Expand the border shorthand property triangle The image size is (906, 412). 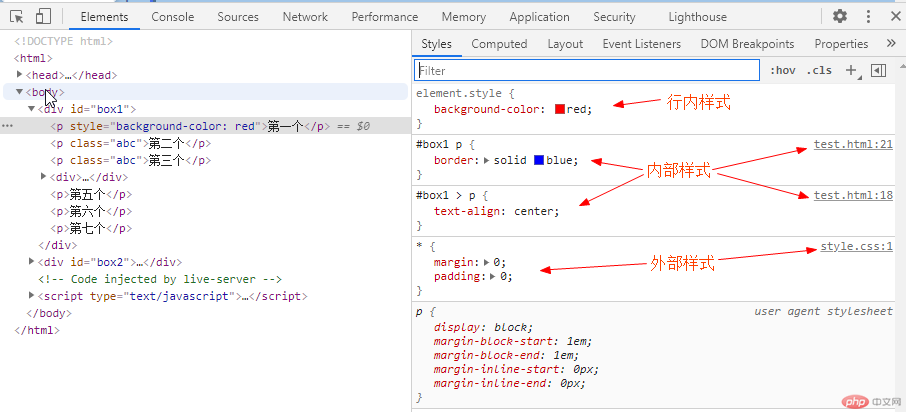(487, 161)
